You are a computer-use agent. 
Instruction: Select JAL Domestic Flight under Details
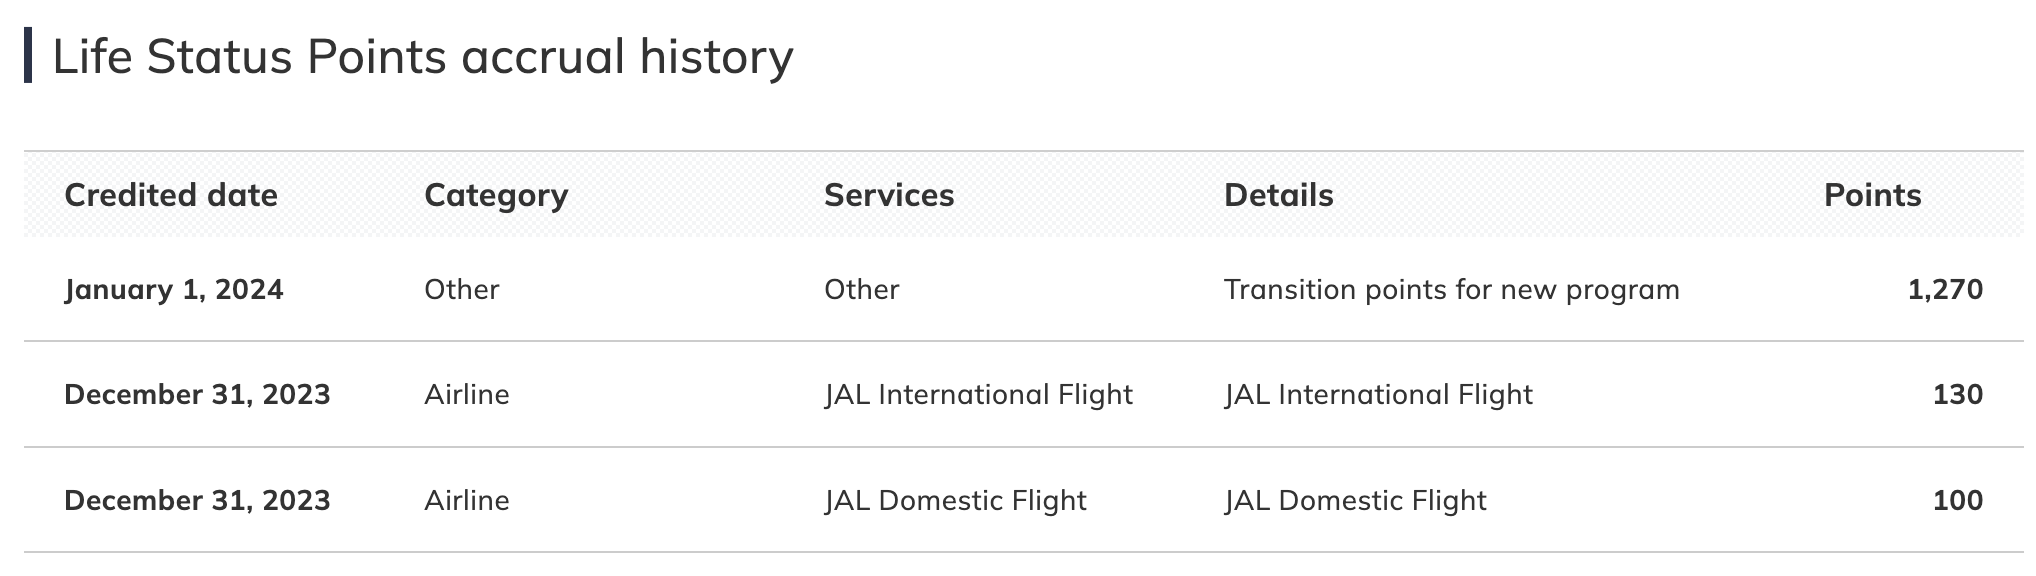pos(1355,500)
